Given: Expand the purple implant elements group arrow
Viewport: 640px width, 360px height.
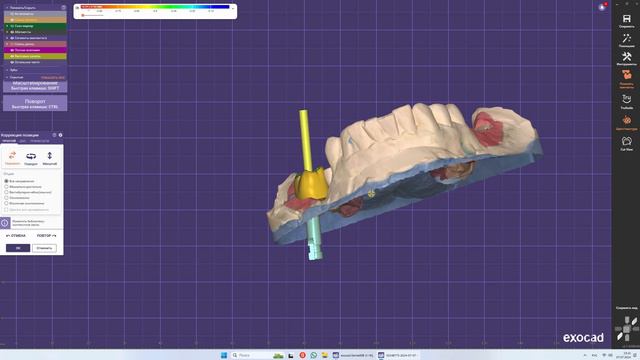Looking at the screenshot, I should (x=7, y=38).
